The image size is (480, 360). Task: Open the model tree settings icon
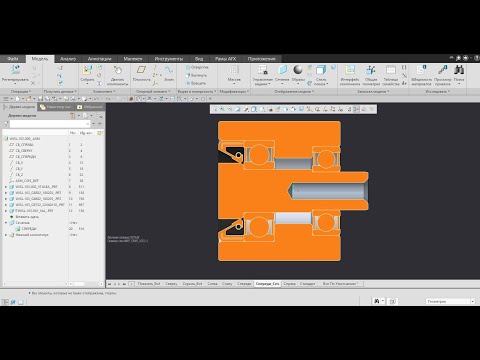tap(72, 116)
